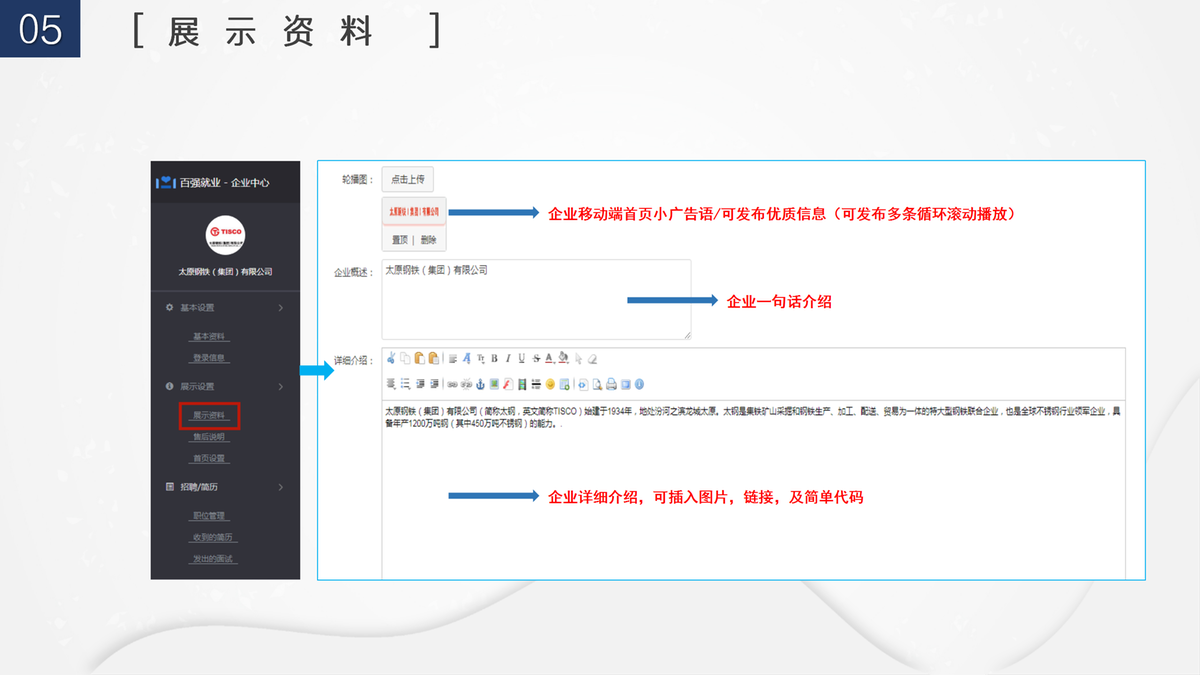Viewport: 1200px width, 675px height.
Task: Click the Print printer icon
Action: pyautogui.click(x=611, y=383)
